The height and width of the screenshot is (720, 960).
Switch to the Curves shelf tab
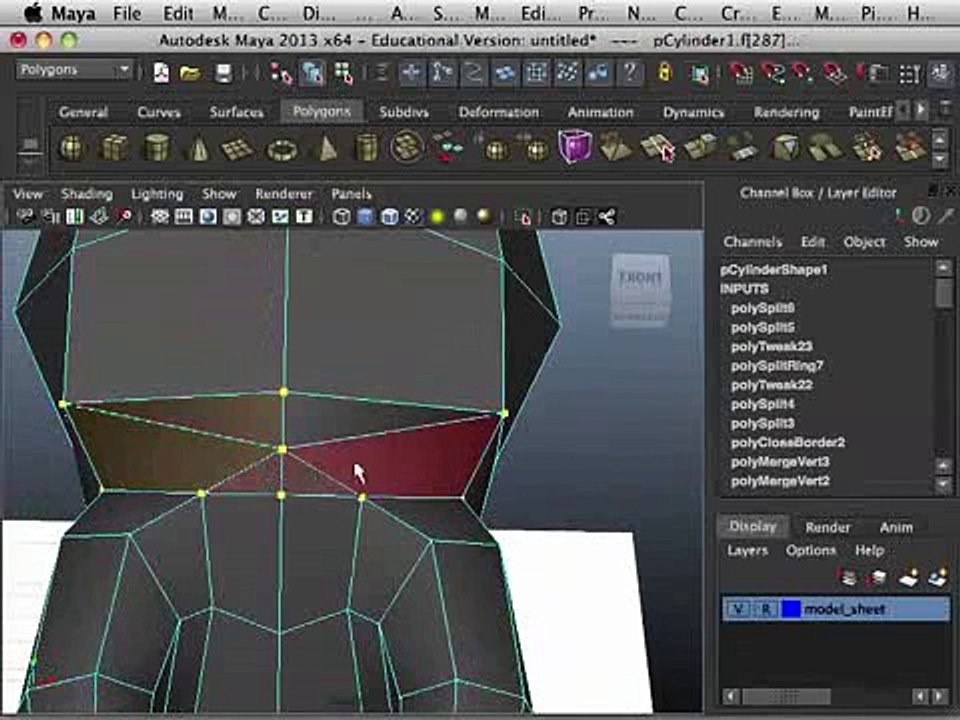pos(159,112)
